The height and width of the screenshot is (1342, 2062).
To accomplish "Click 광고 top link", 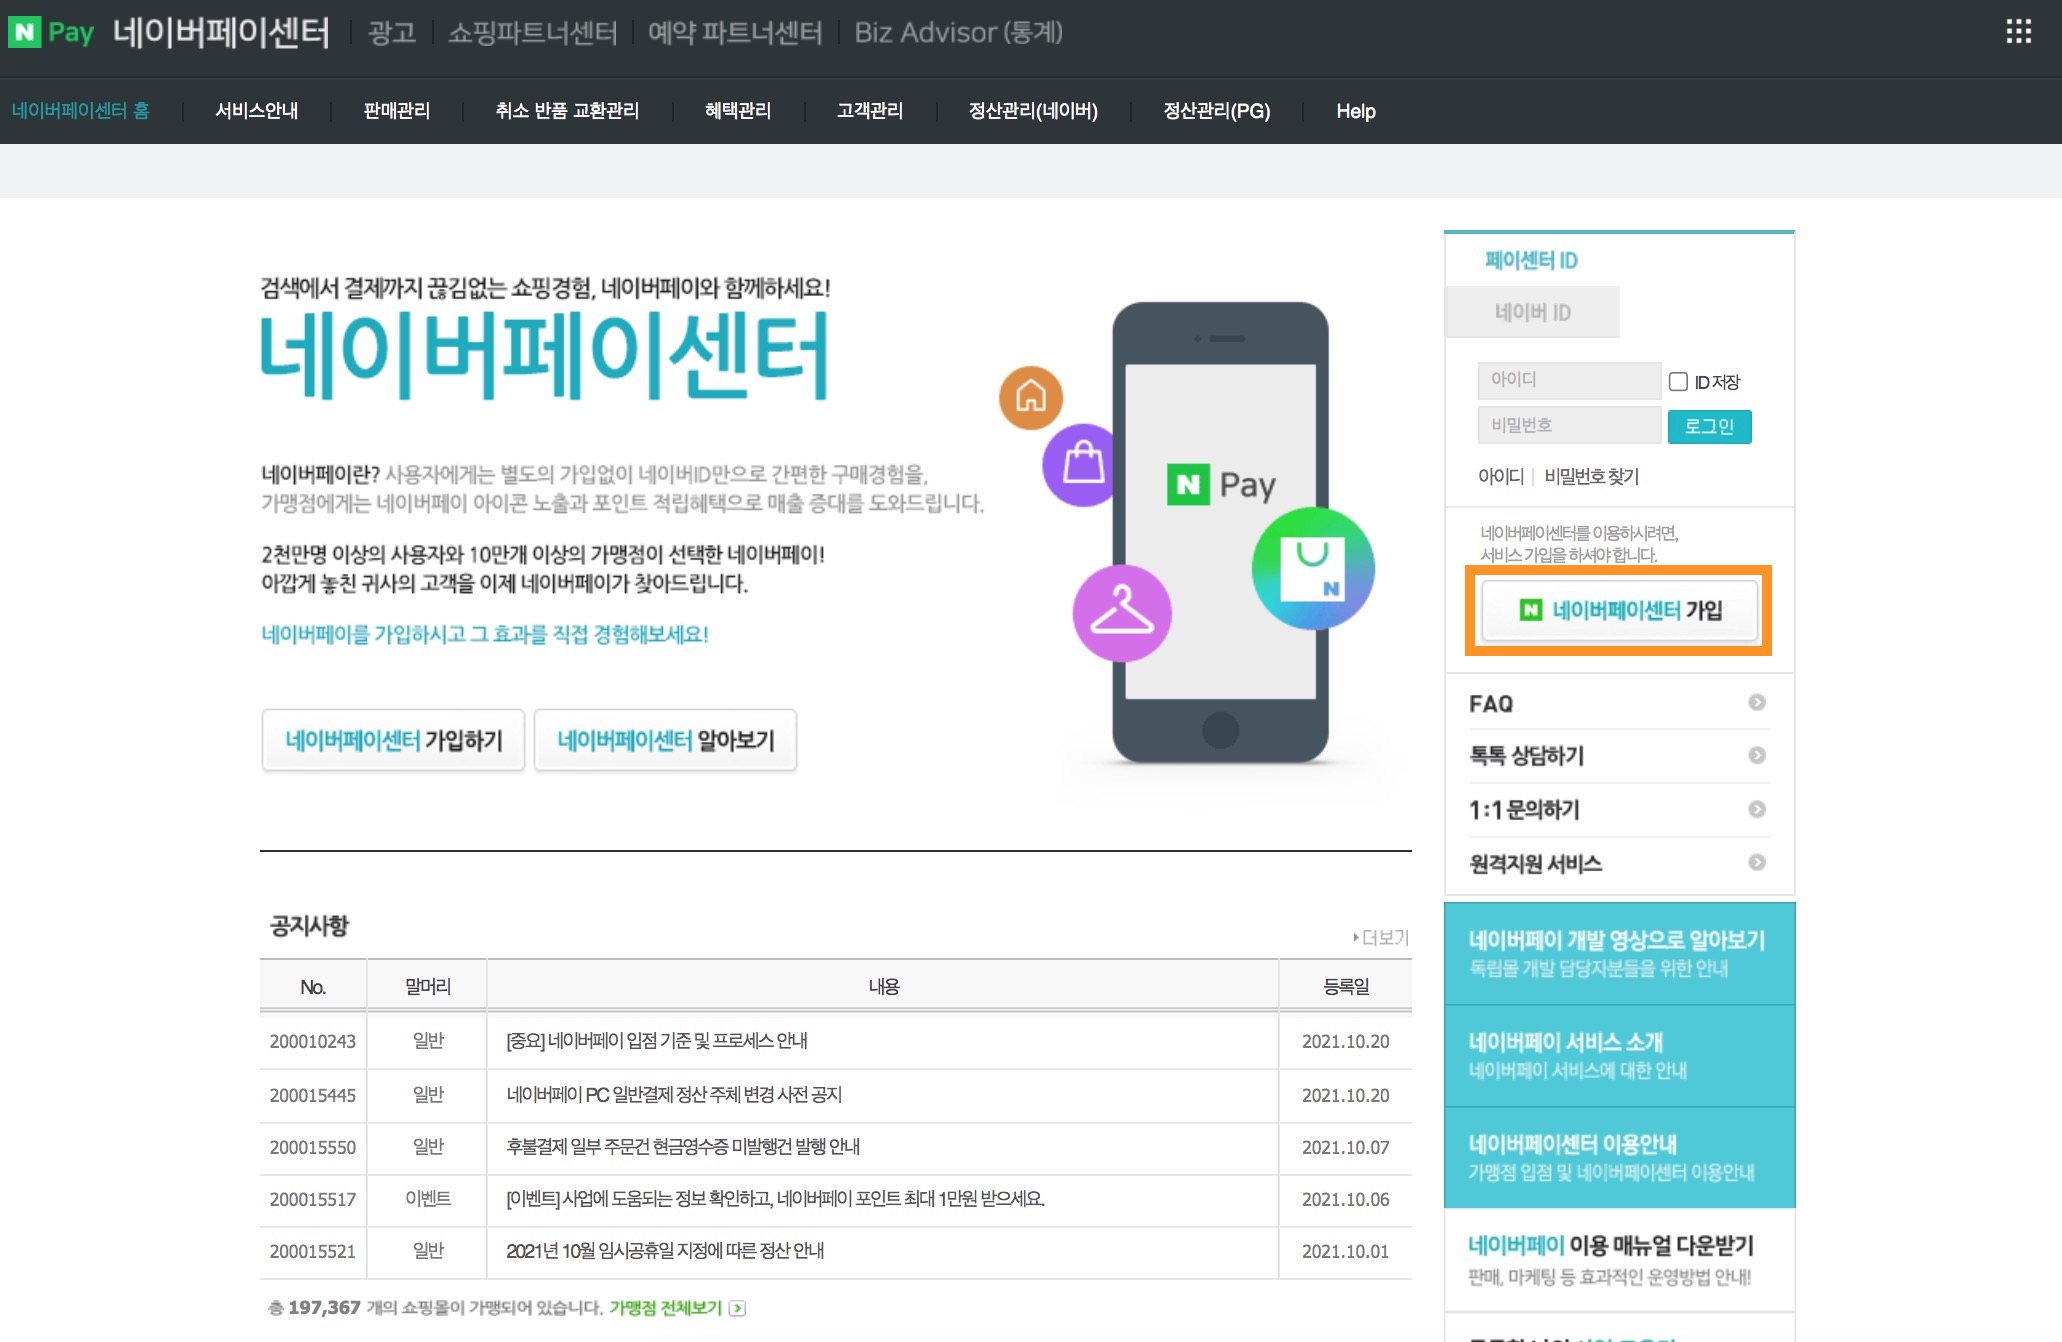I will pos(391,33).
